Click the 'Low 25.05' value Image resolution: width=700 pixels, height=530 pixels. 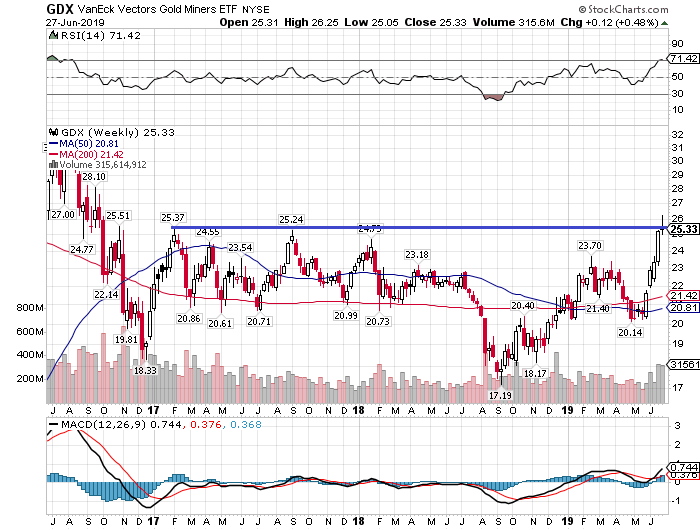point(371,22)
